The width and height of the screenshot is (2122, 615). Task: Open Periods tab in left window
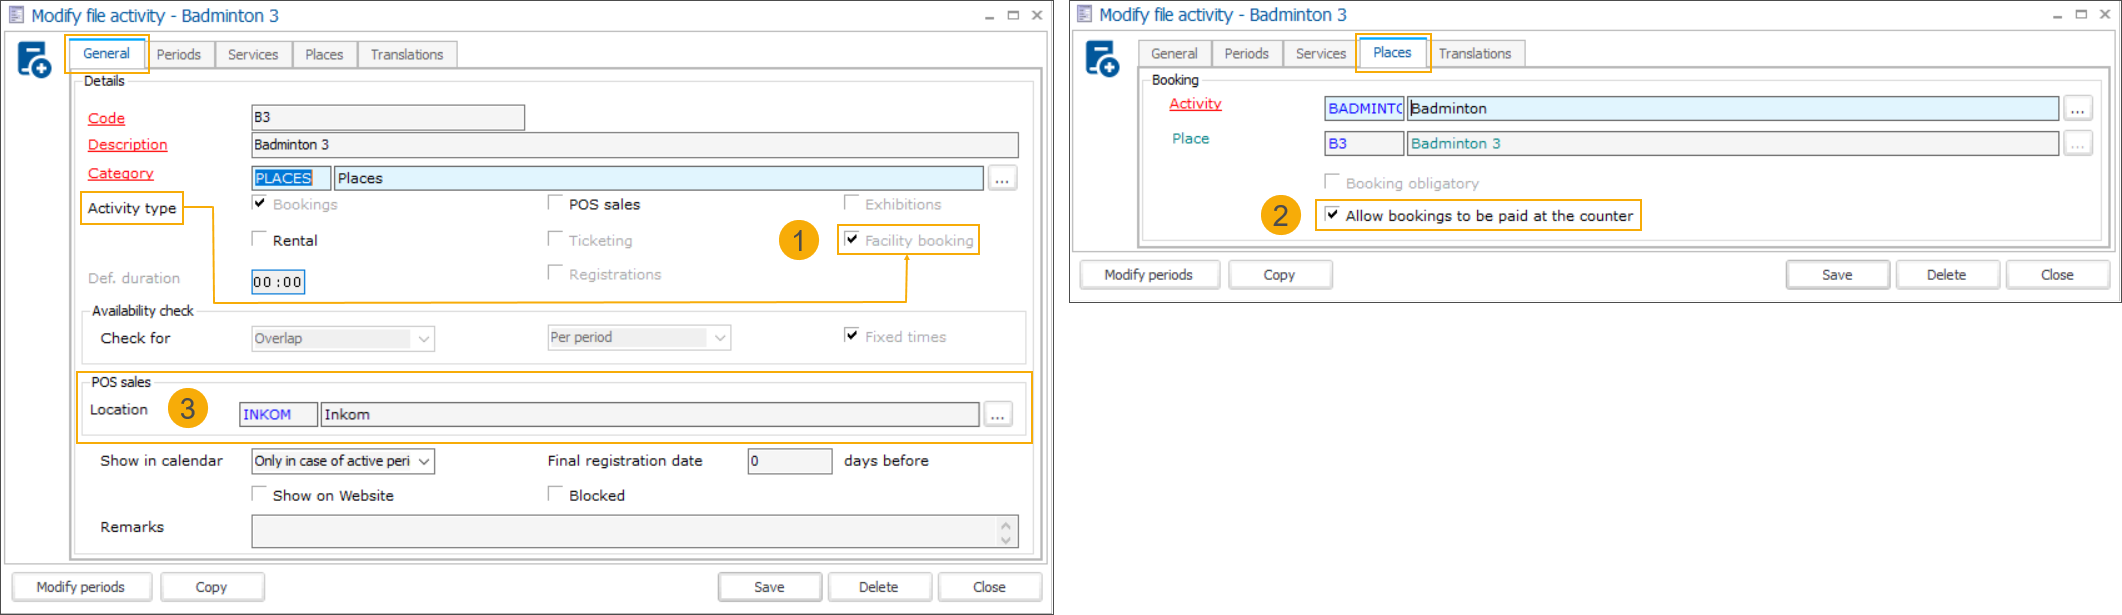[x=179, y=55]
